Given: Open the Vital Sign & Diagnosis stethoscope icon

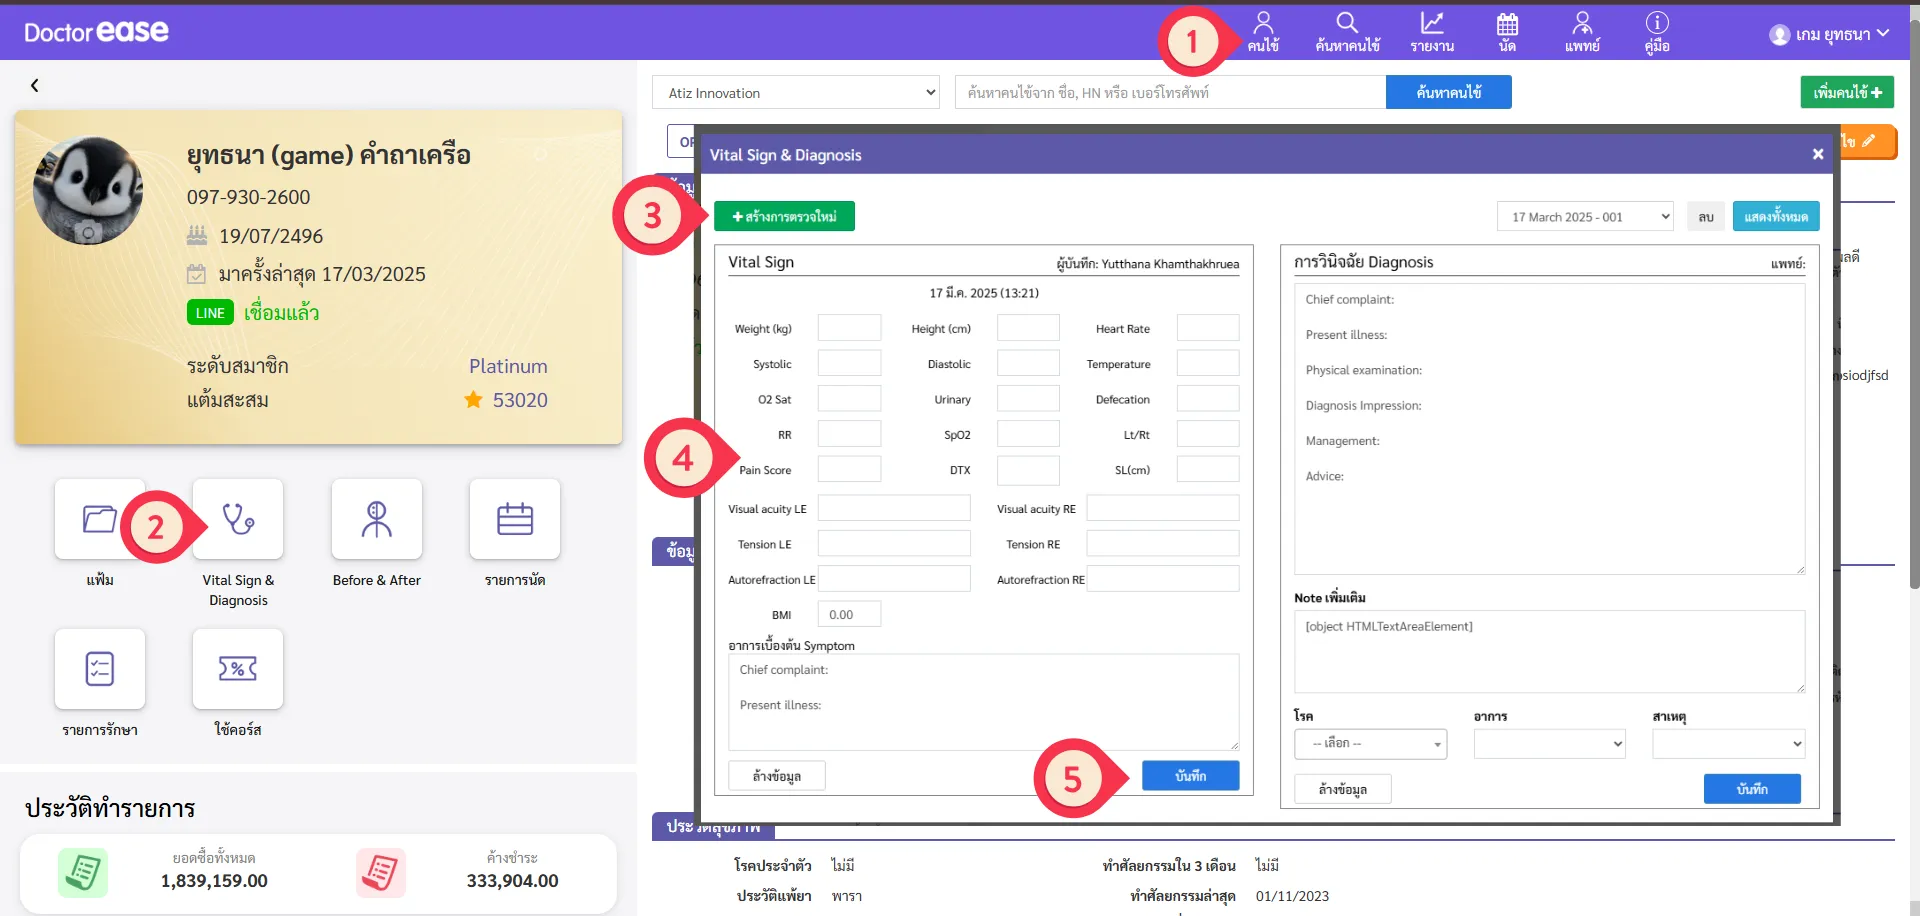Looking at the screenshot, I should coord(238,519).
